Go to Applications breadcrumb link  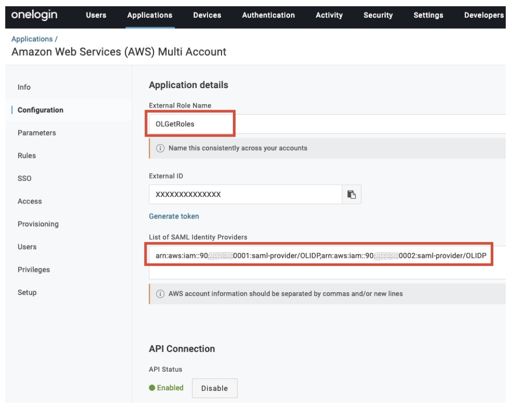(32, 39)
